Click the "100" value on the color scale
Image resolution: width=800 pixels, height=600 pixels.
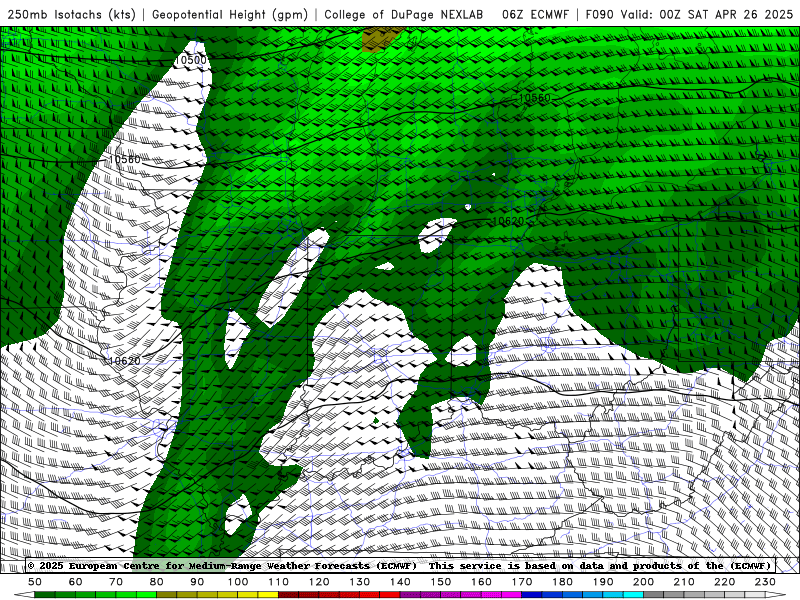click(238, 582)
